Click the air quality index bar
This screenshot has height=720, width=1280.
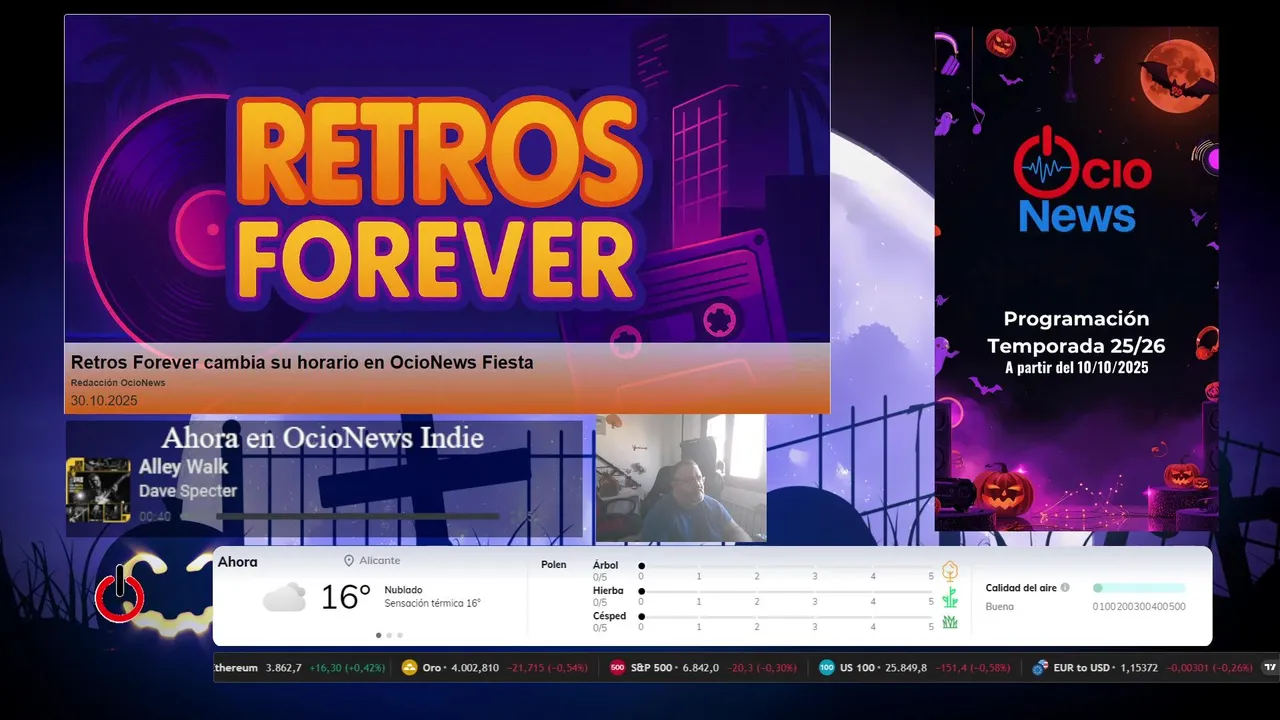1139,588
